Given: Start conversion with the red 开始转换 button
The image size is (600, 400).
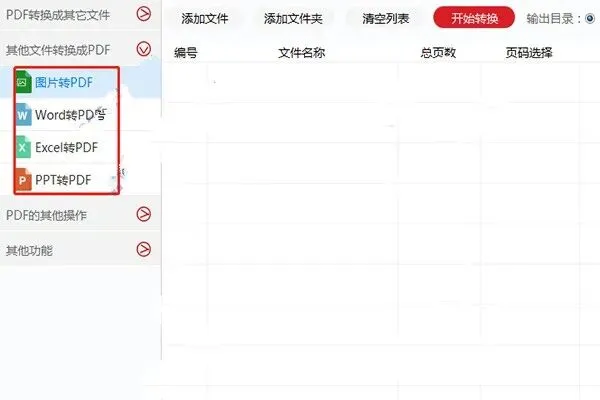Looking at the screenshot, I should (x=474, y=18).
